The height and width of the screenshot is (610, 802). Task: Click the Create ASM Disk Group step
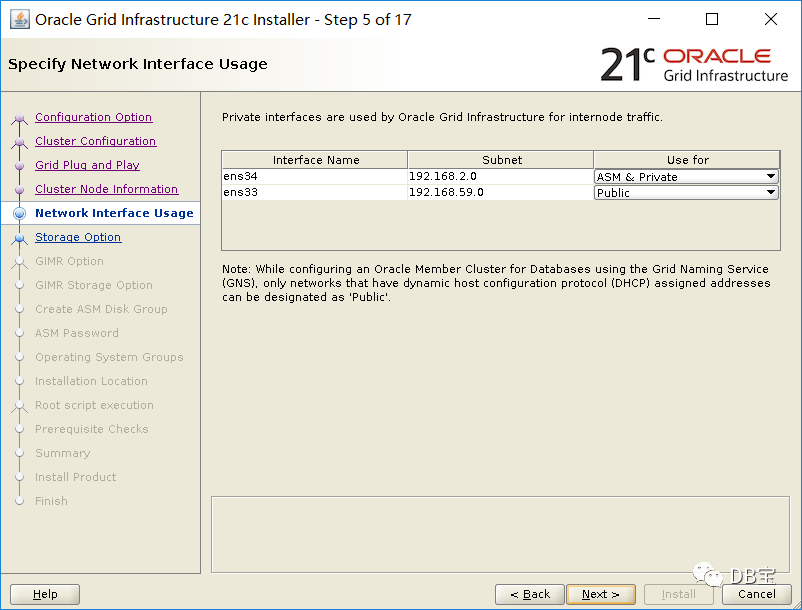pos(101,309)
